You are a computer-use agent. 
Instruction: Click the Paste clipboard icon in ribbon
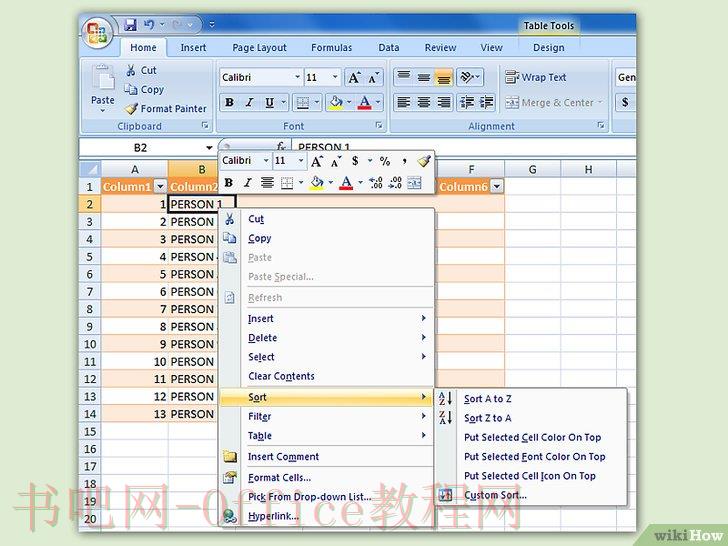pyautogui.click(x=103, y=78)
